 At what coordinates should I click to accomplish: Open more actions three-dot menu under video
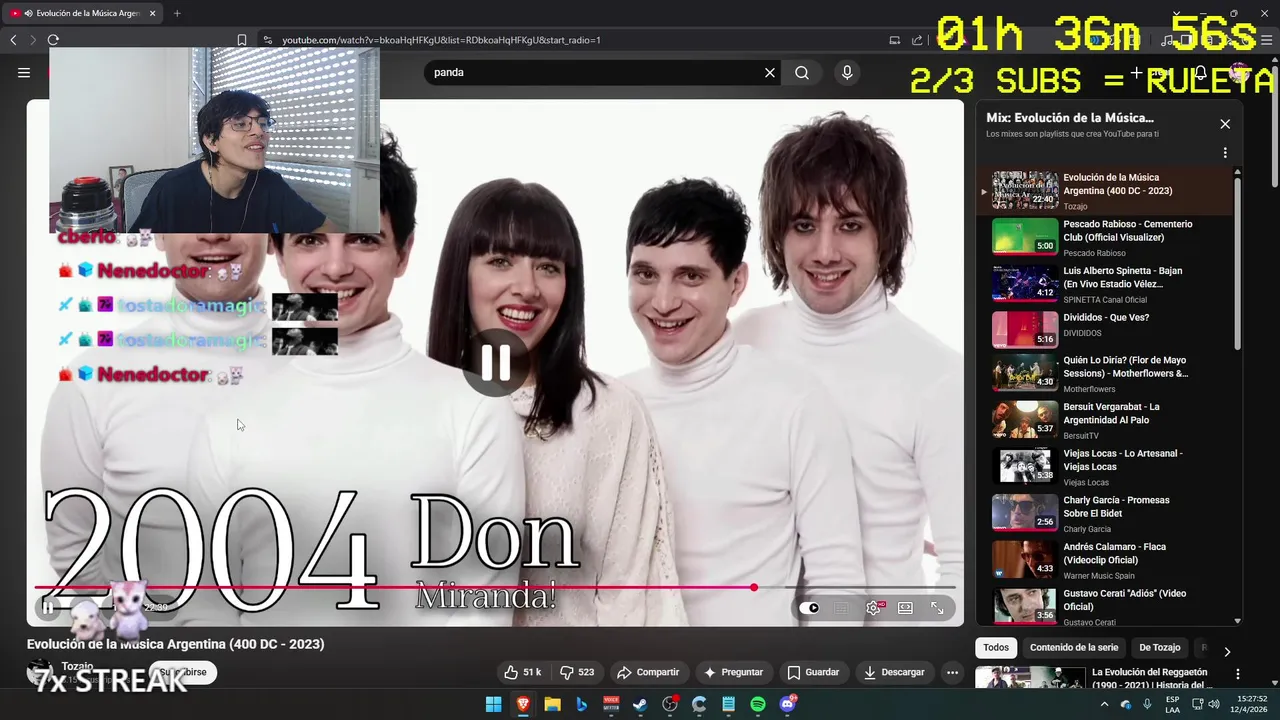coord(952,672)
